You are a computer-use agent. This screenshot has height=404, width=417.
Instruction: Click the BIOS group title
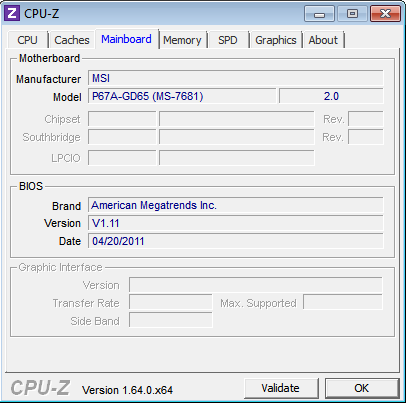31,186
